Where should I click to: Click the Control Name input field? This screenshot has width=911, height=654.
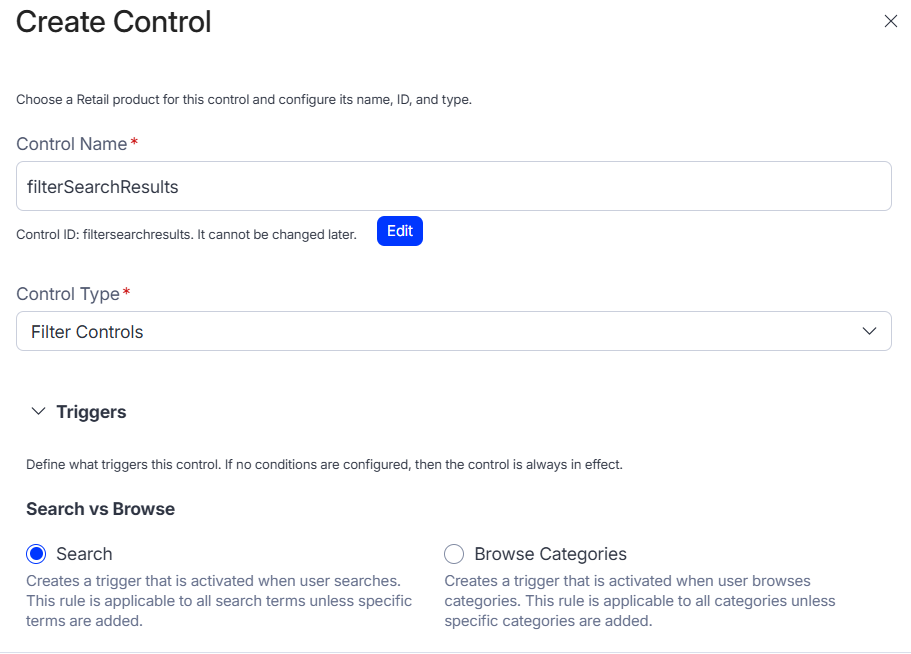click(x=453, y=186)
